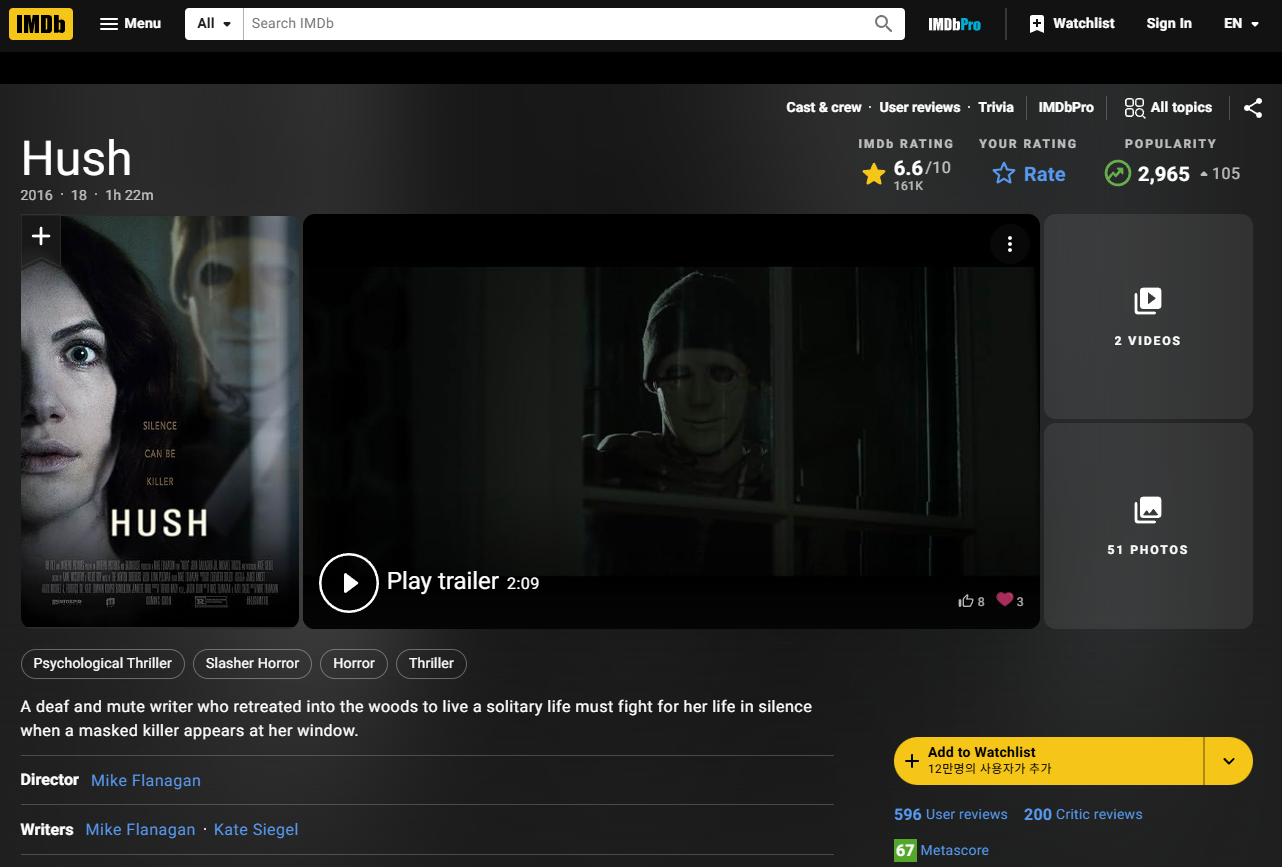Click the popularity rank 2,965

click(1164, 174)
